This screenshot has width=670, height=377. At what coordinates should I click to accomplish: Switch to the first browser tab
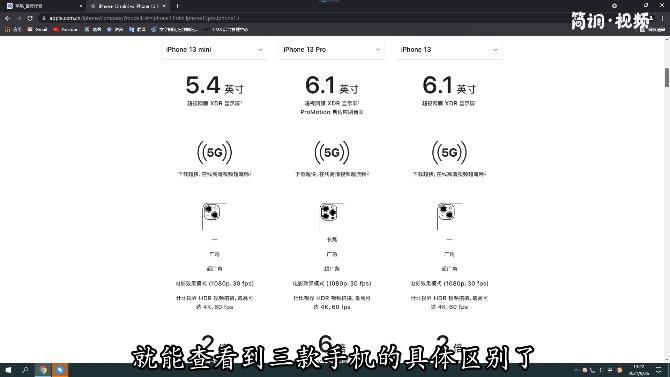coord(44,6)
